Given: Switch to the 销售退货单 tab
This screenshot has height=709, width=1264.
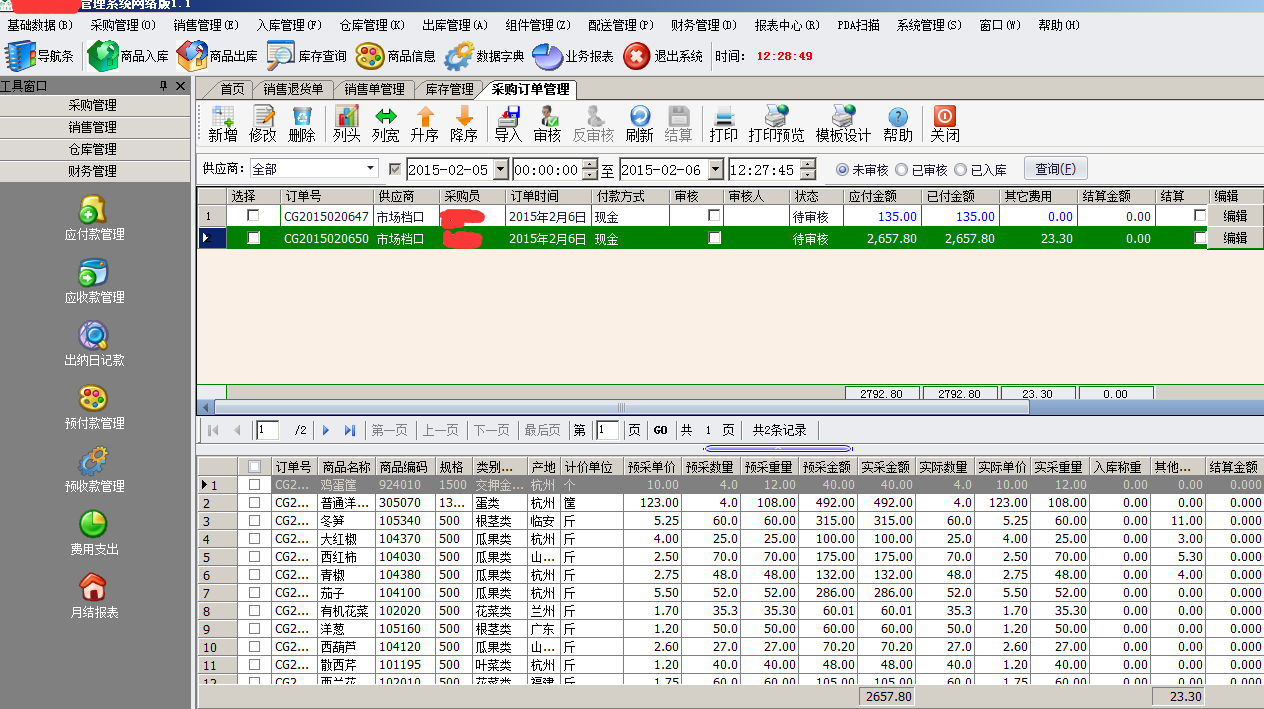Looking at the screenshot, I should (x=293, y=89).
